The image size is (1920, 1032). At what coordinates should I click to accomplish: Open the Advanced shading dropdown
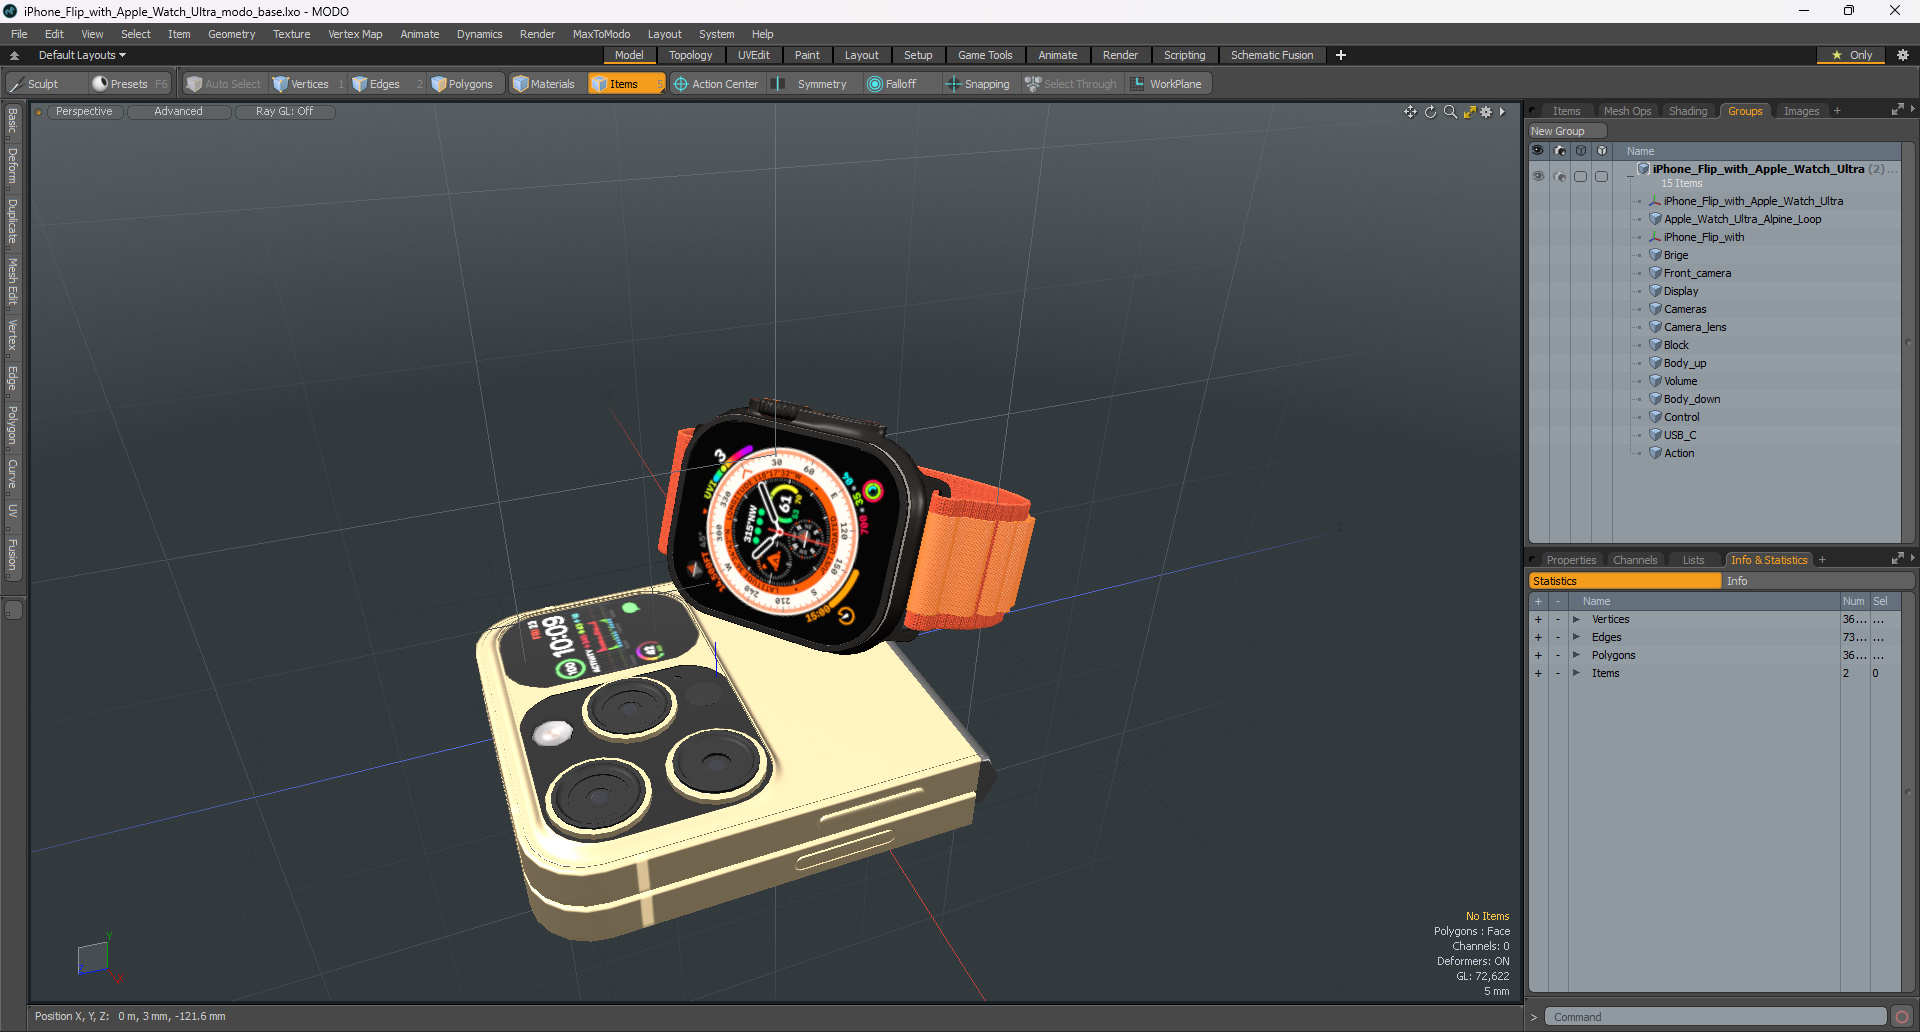click(178, 112)
